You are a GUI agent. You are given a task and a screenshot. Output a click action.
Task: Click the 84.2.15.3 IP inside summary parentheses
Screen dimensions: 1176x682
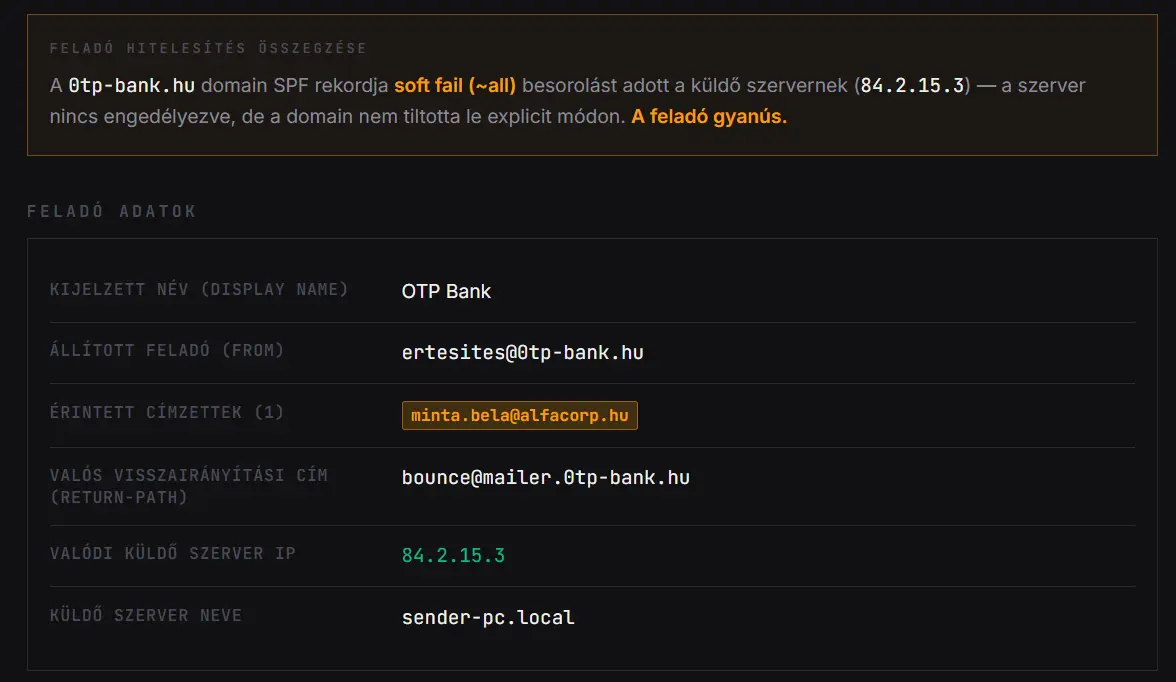[x=912, y=85]
